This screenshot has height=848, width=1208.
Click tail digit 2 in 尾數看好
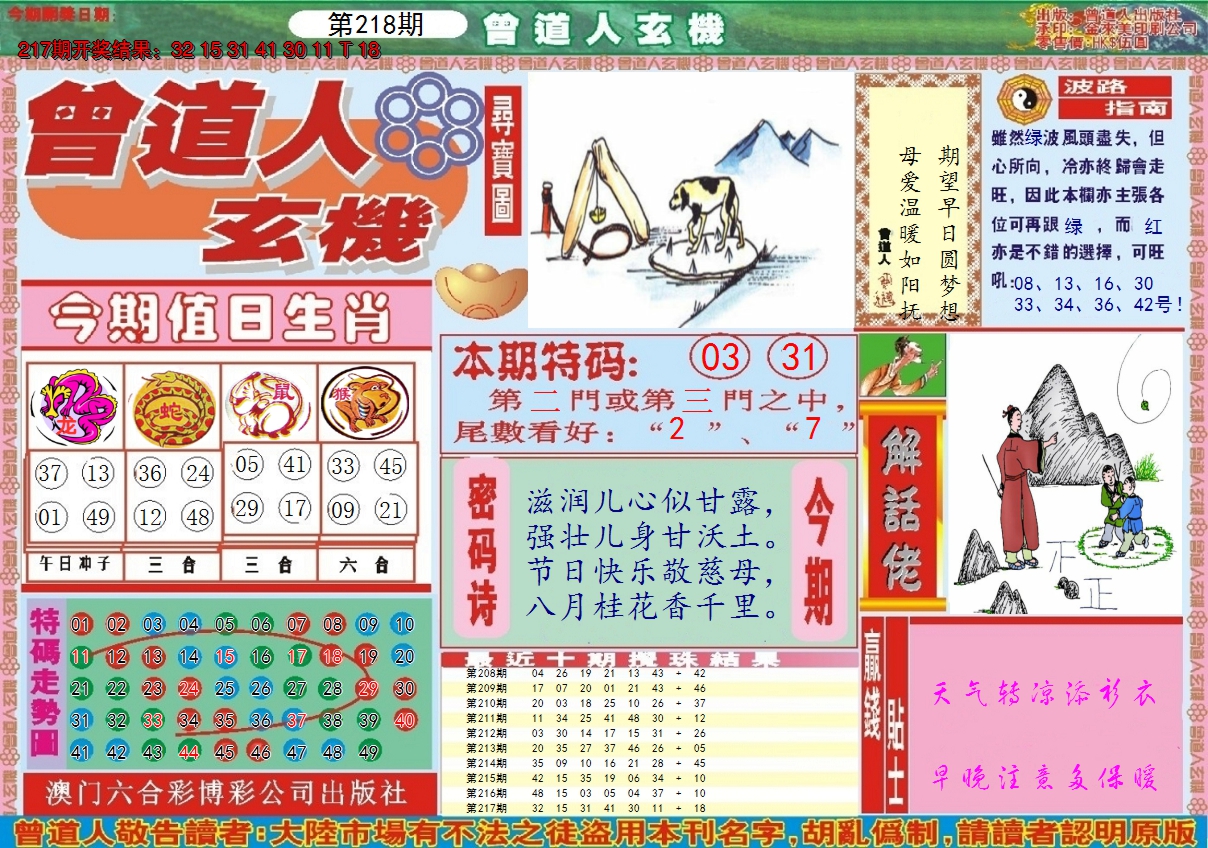(677, 429)
